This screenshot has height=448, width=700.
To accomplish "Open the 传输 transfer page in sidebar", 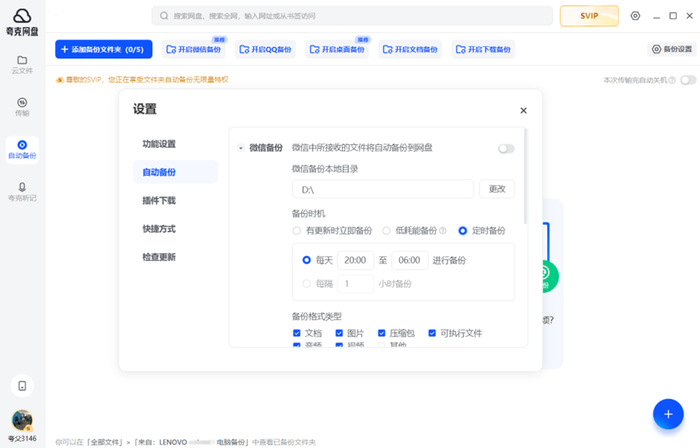I will tap(22, 107).
